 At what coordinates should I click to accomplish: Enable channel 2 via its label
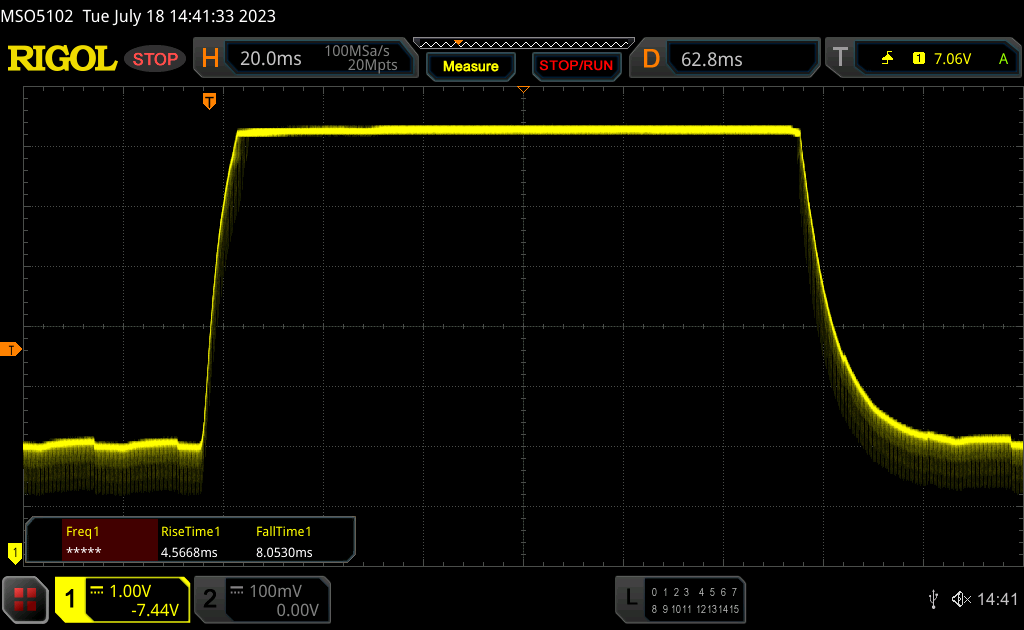point(210,599)
